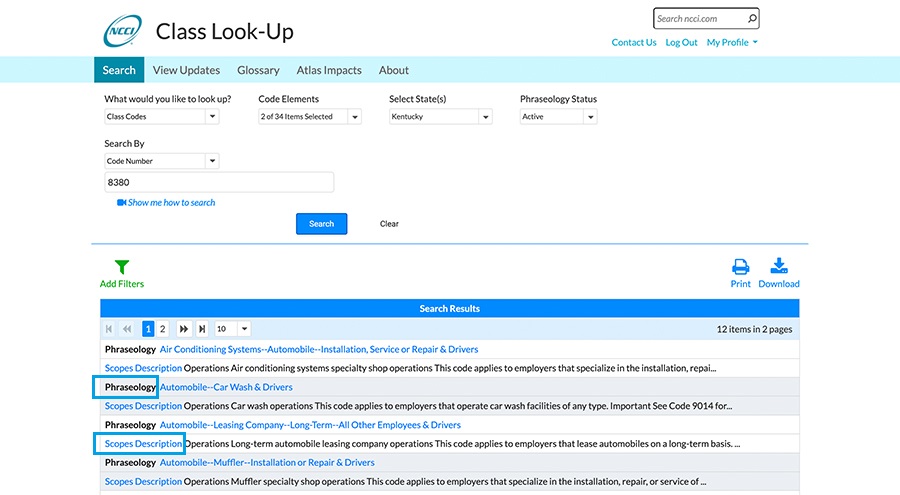Click the Log Out link
This screenshot has width=900, height=495.
681,42
